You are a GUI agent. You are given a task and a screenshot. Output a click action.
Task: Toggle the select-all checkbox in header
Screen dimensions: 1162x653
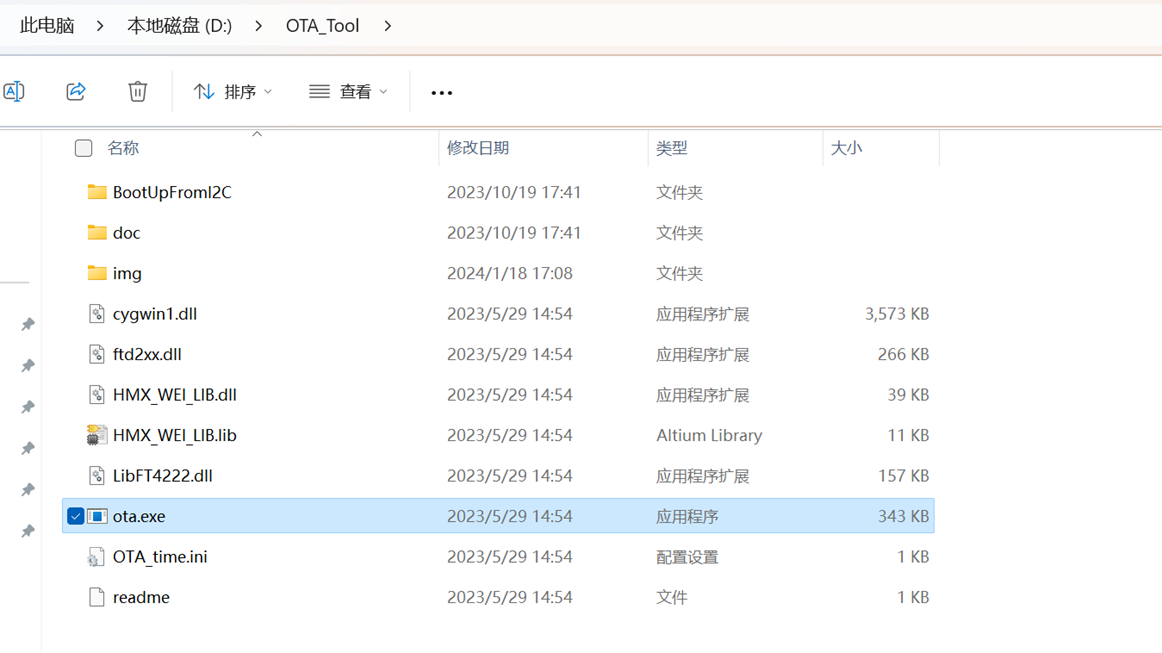(x=84, y=148)
